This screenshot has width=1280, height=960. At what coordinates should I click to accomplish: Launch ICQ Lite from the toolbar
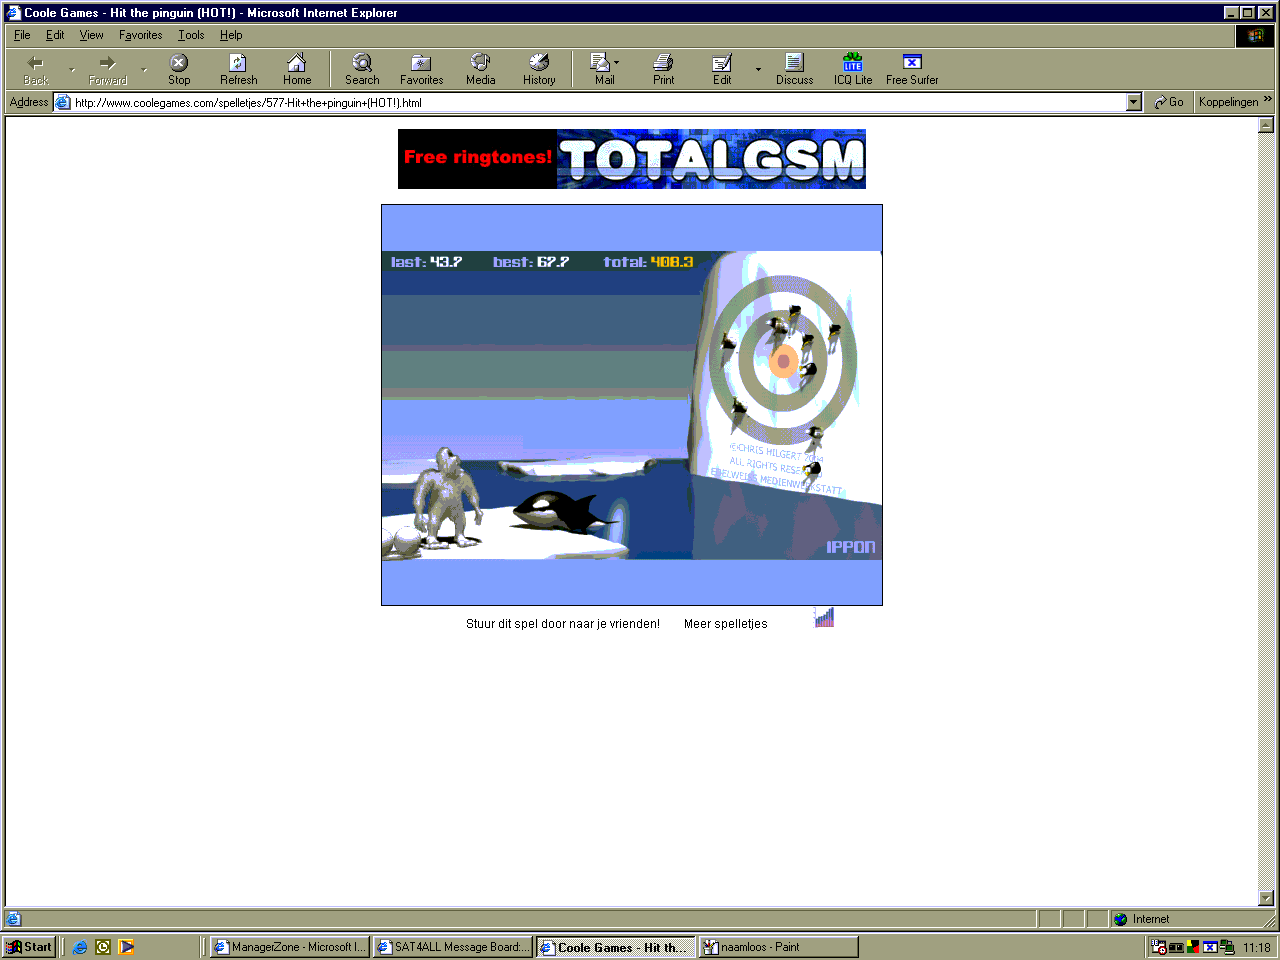(x=853, y=69)
